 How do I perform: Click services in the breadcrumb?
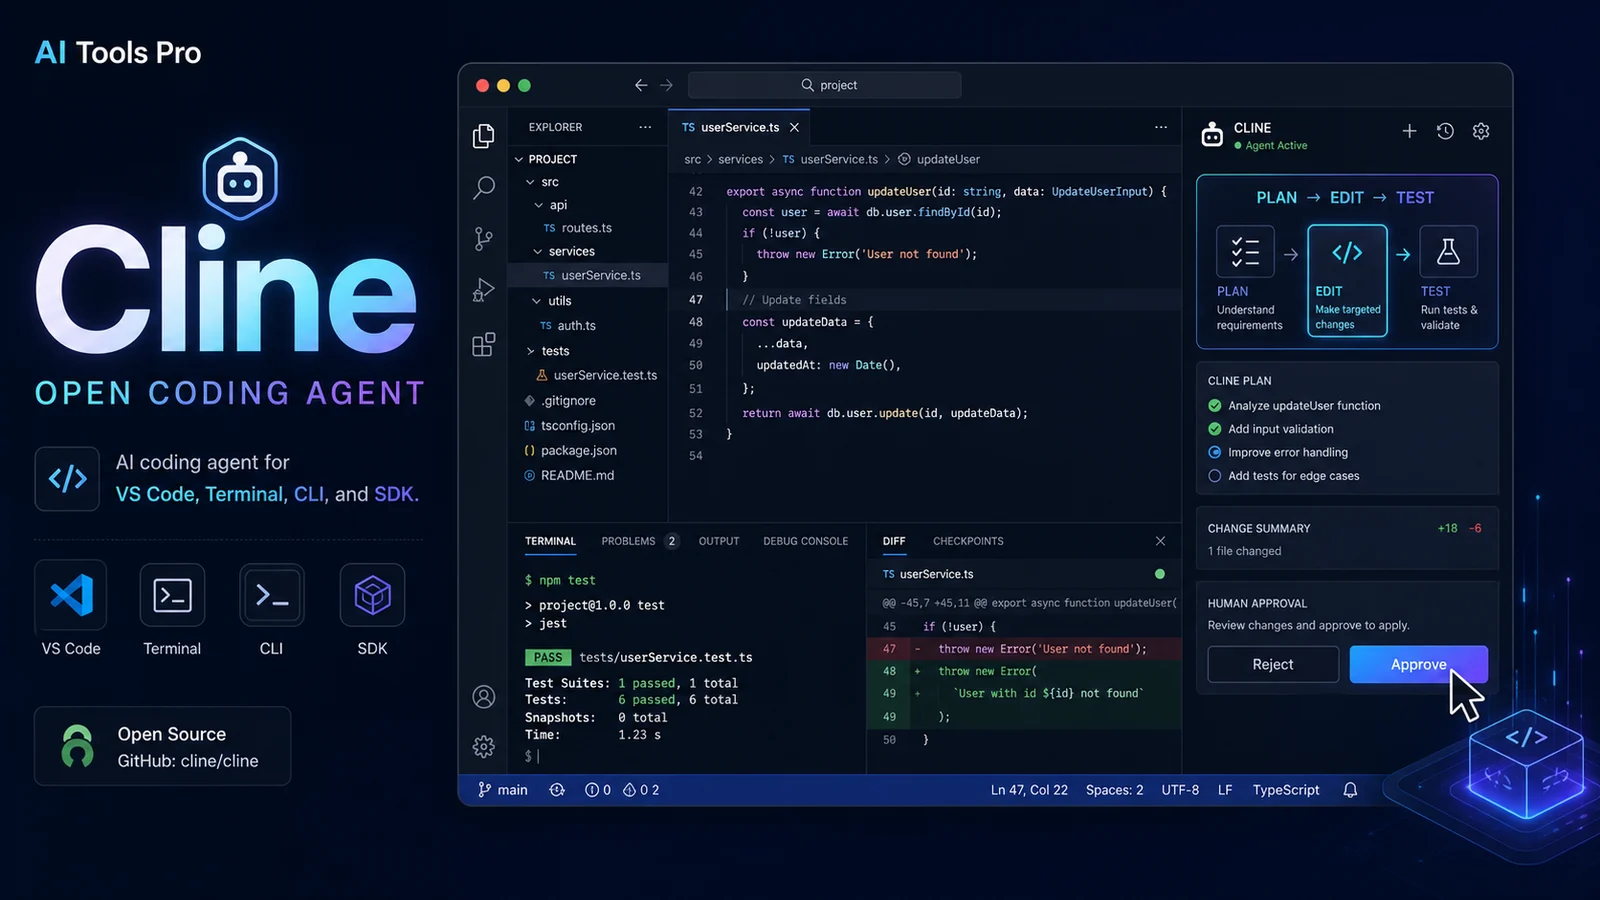coord(740,159)
